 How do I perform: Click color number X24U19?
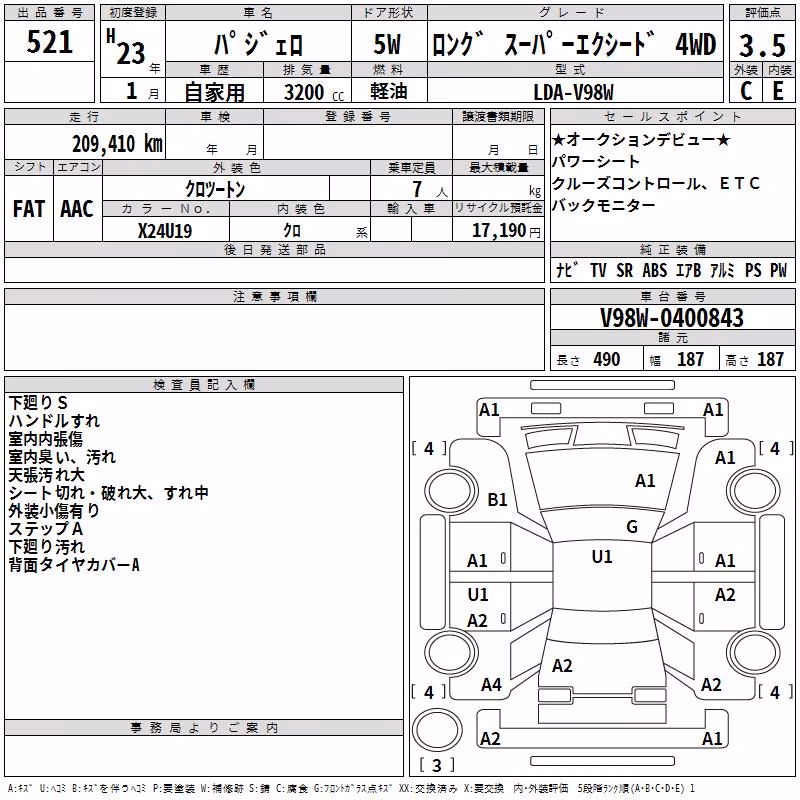165,231
